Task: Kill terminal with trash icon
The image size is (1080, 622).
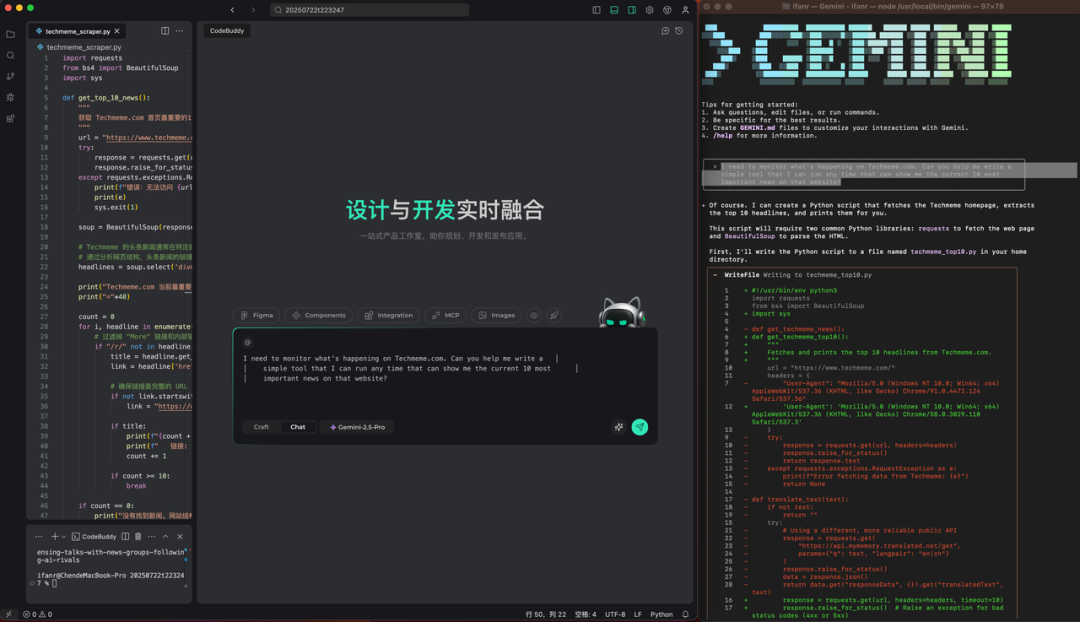Action: click(x=138, y=537)
